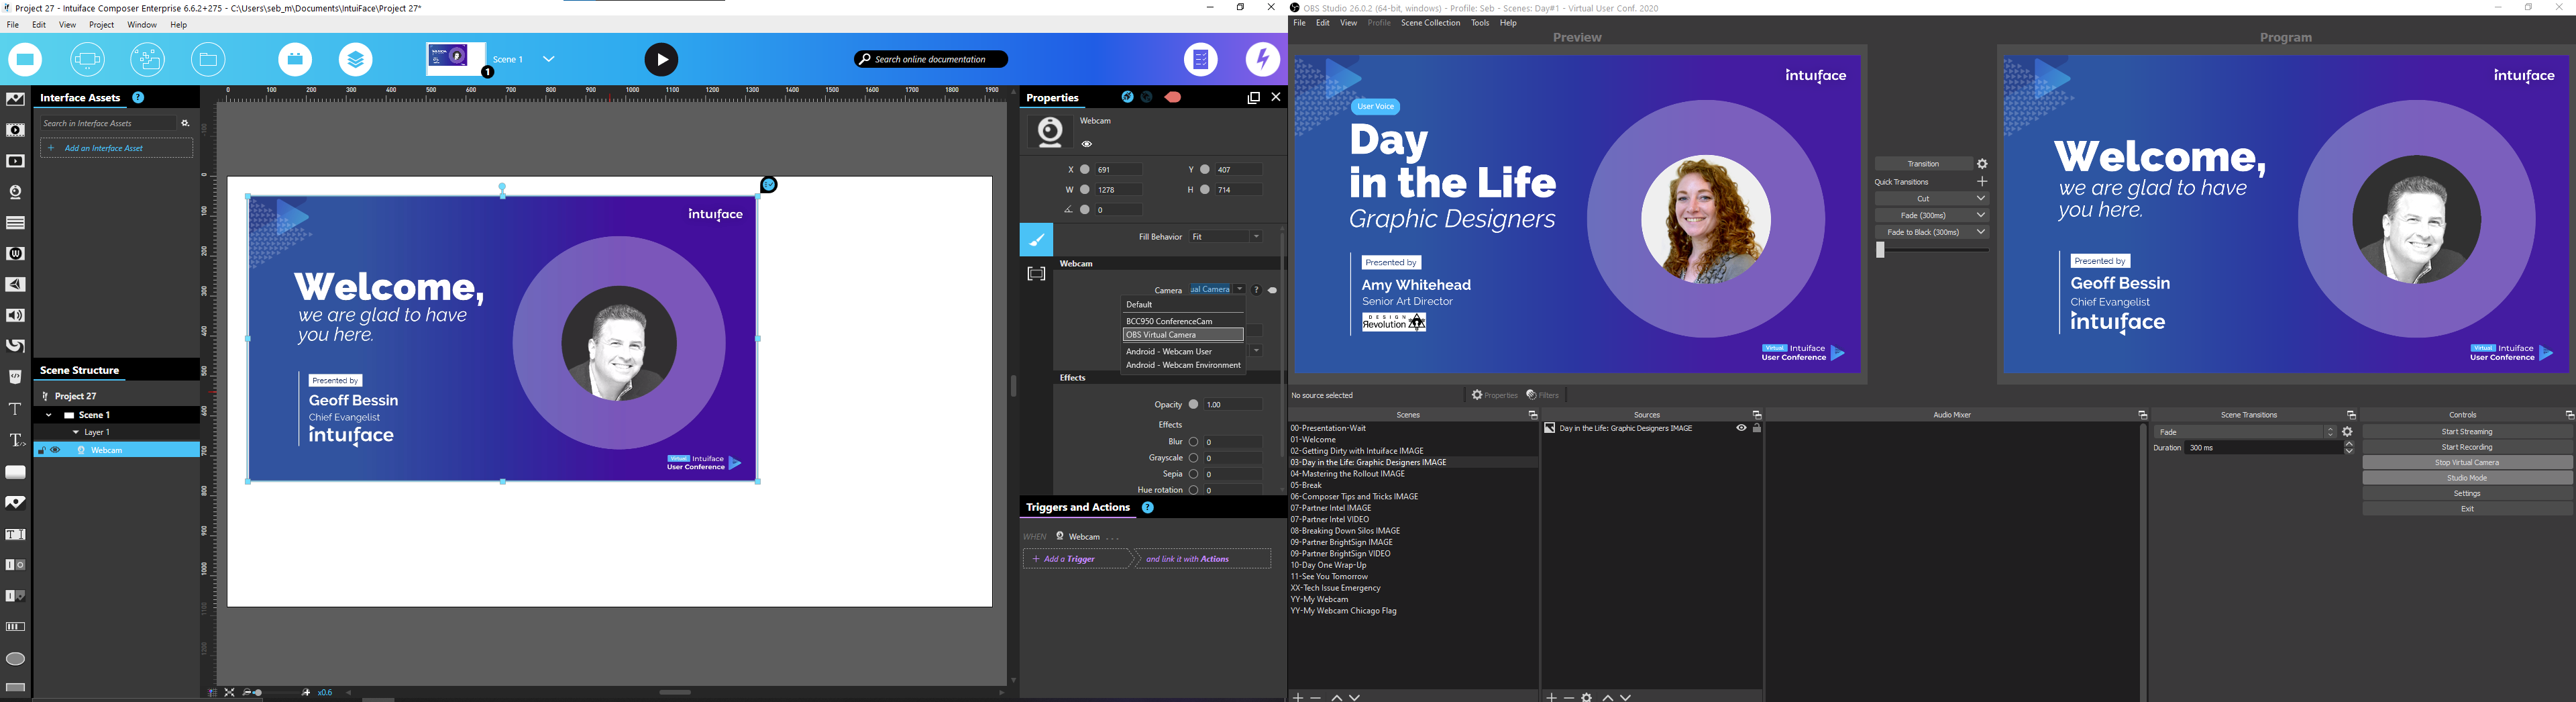
Task: Collapse Layer 1 in Scene Structure
Action: coord(75,432)
